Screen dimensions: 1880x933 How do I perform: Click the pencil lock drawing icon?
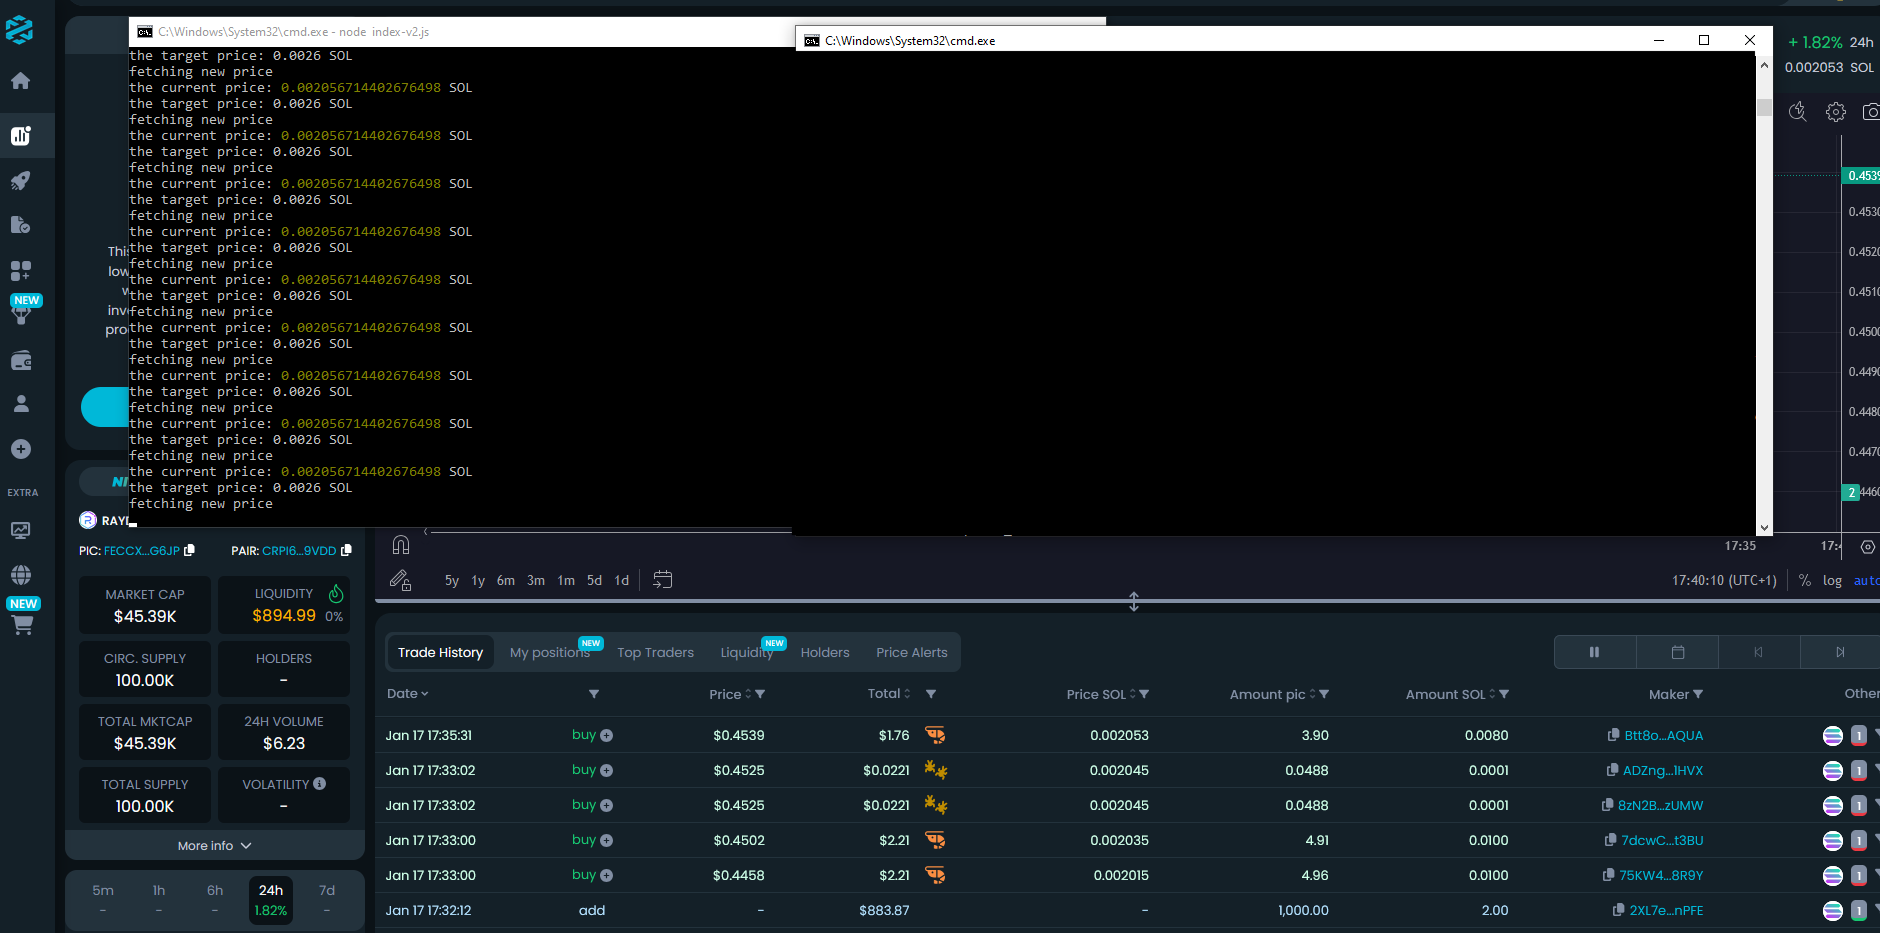[400, 580]
